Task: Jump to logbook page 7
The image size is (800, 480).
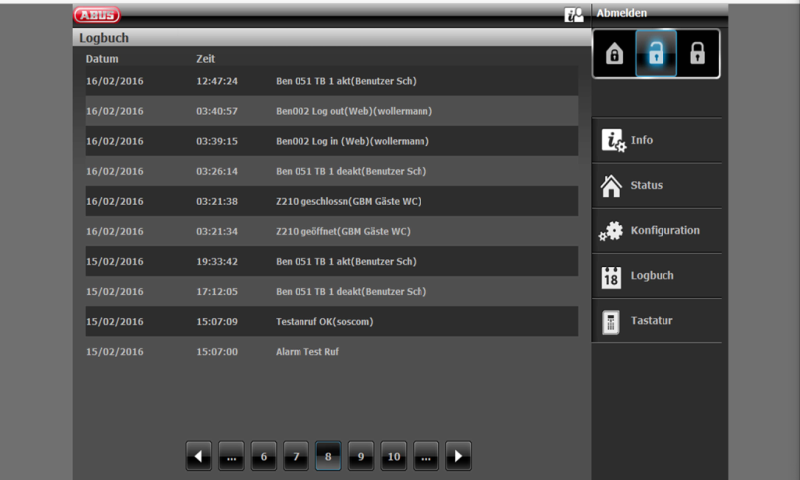Action: tap(296, 456)
